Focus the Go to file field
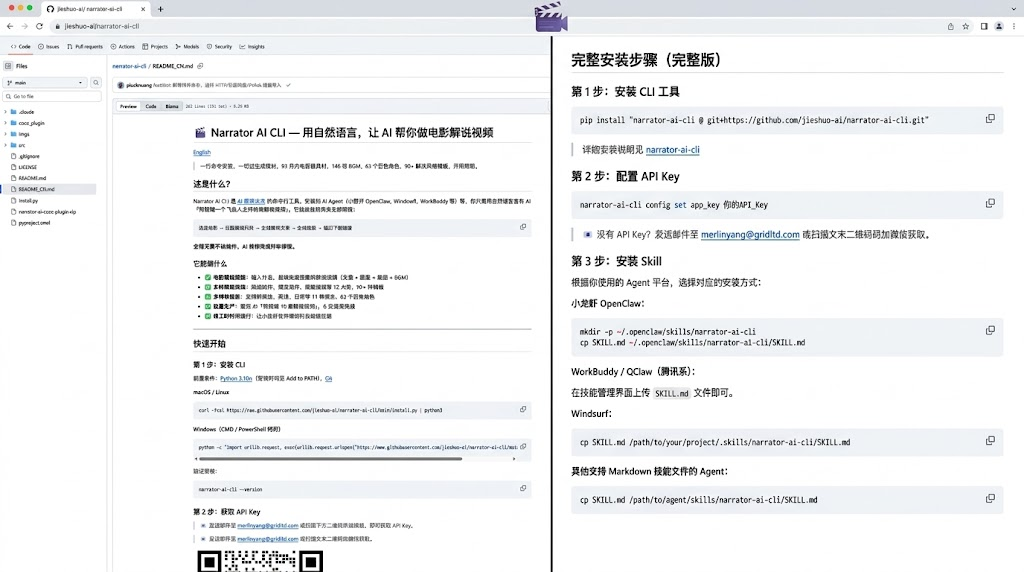 [52, 97]
